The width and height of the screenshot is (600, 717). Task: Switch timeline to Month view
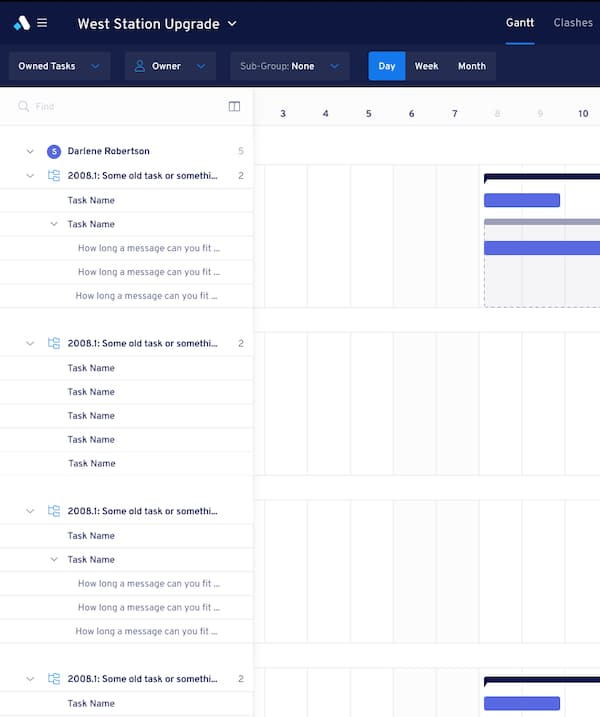coord(471,66)
